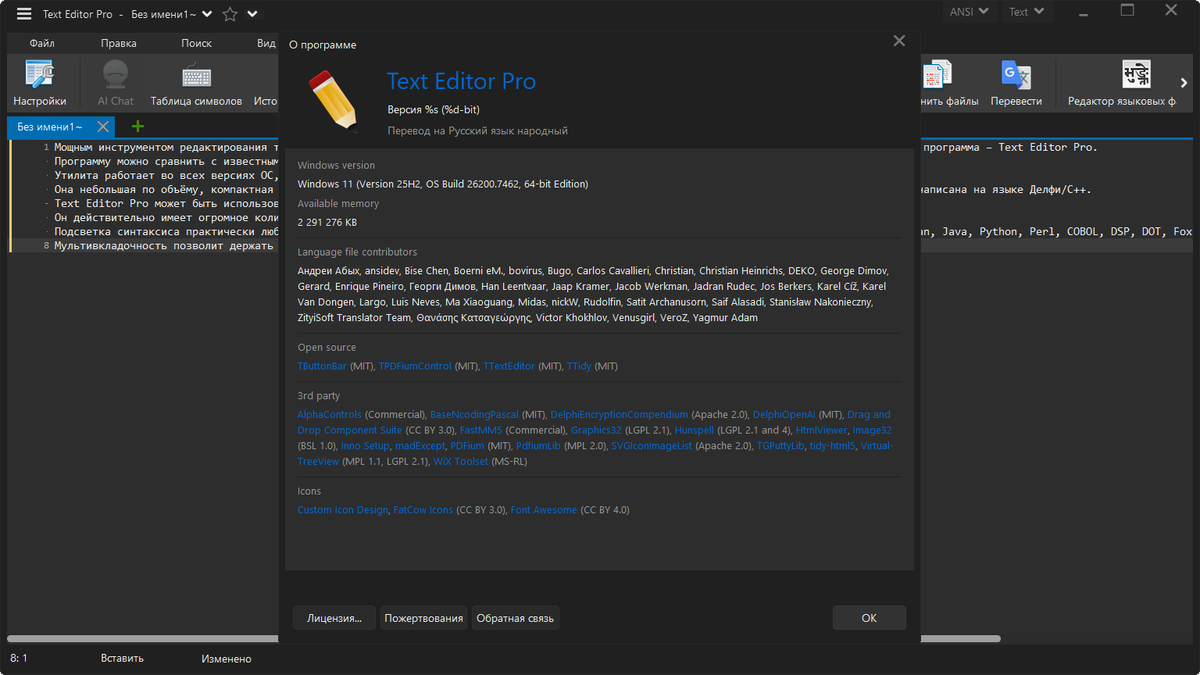1200x675 pixels.
Task: Select the Без имени1~ document tab
Action: tap(50, 127)
